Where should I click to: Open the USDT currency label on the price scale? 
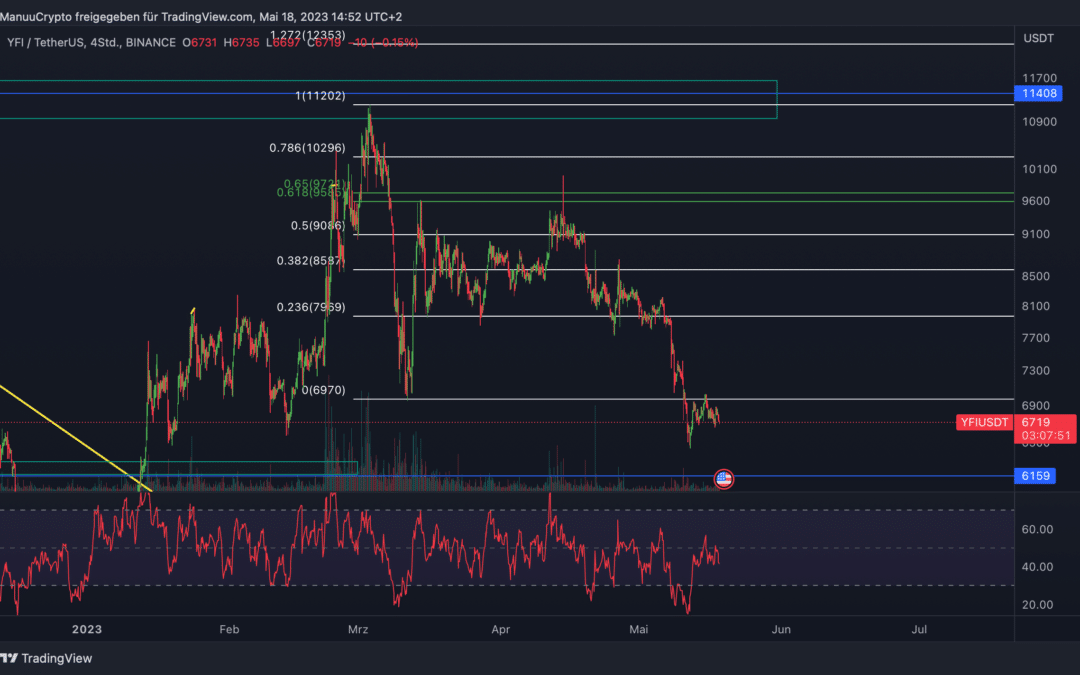click(x=1038, y=38)
